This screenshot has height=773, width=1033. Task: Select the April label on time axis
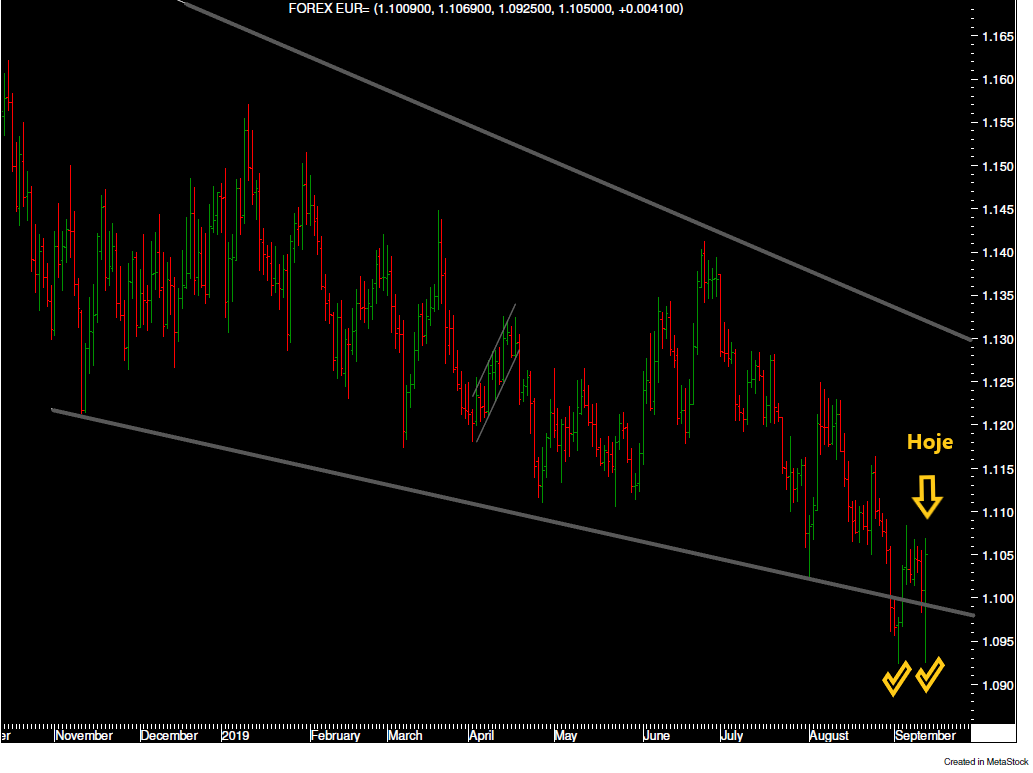point(481,735)
